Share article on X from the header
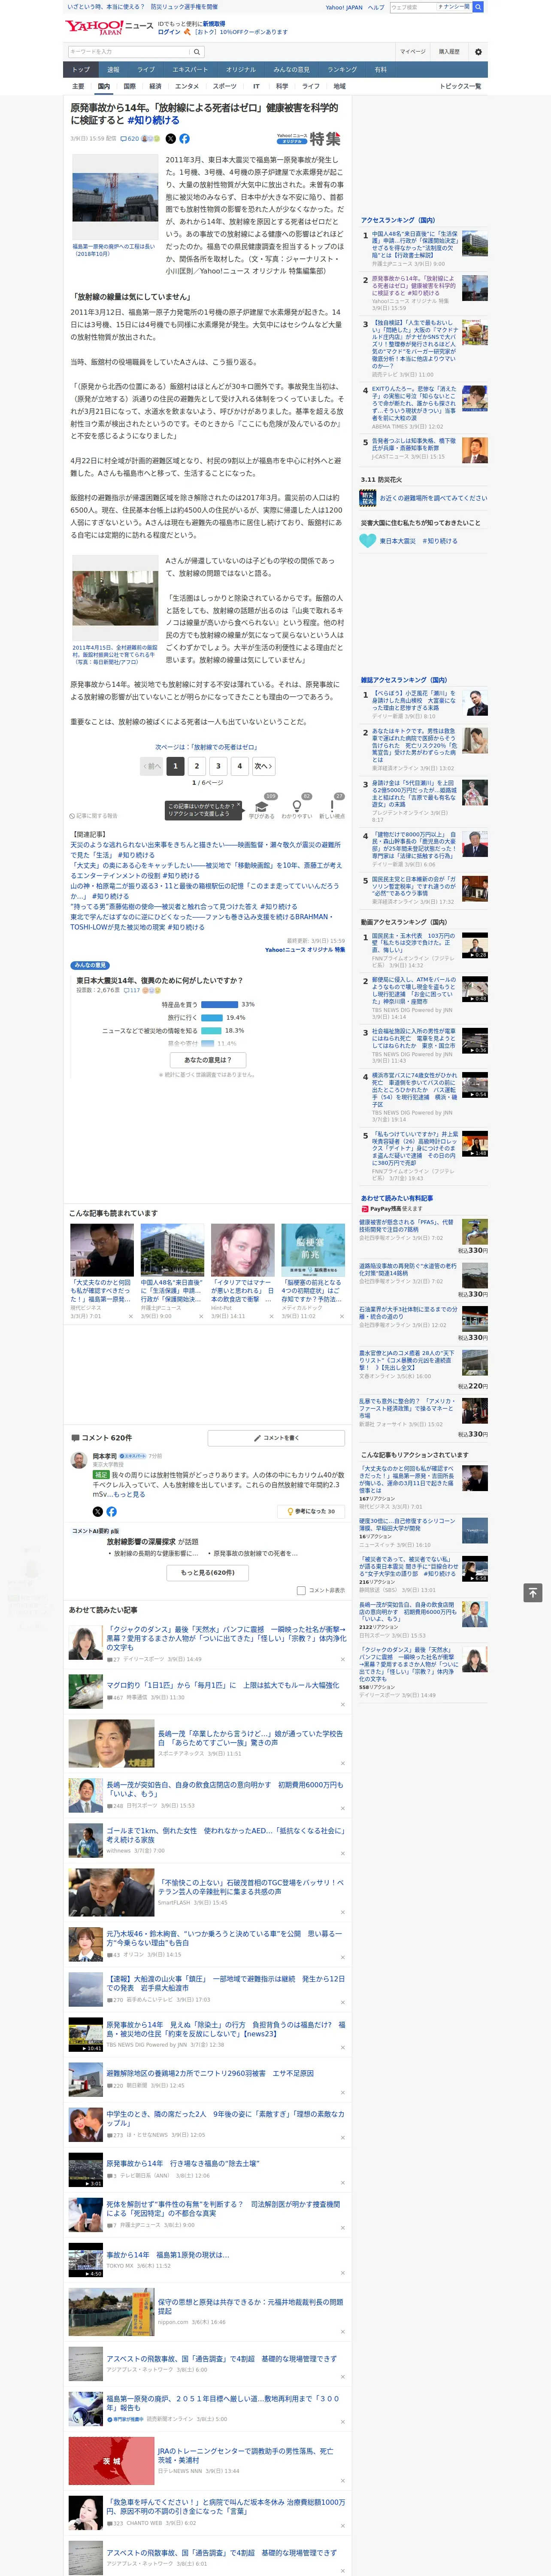Viewport: 551px width, 2576px height. tap(170, 139)
